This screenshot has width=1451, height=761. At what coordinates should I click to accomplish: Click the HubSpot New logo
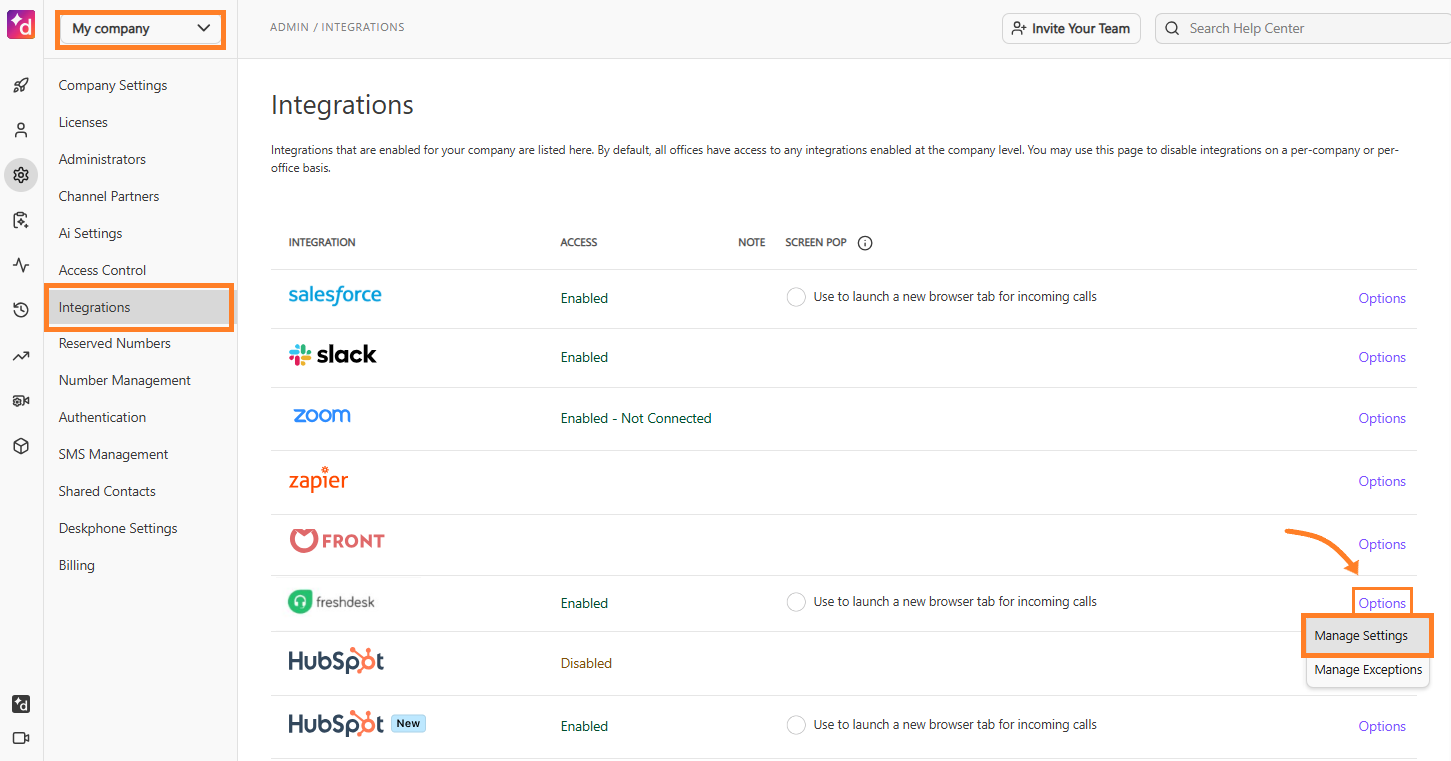pos(336,724)
